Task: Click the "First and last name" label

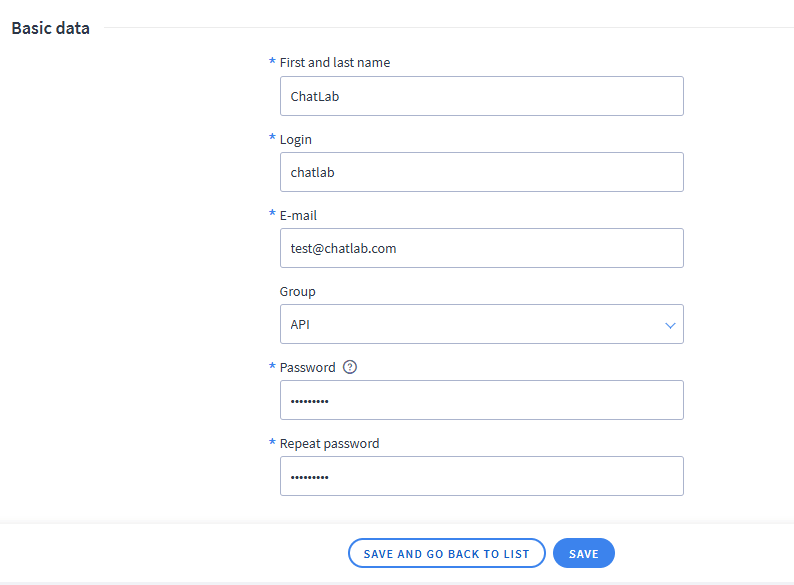Action: 335,62
